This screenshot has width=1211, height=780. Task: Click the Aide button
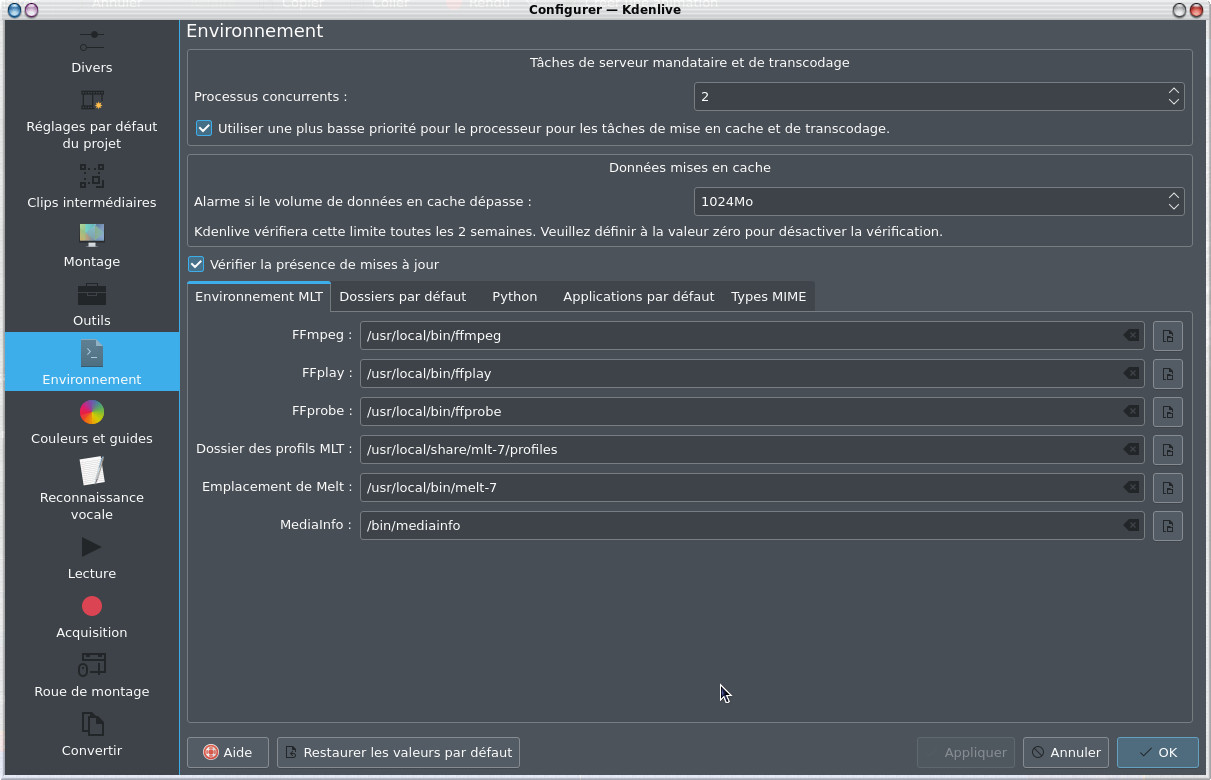(228, 753)
